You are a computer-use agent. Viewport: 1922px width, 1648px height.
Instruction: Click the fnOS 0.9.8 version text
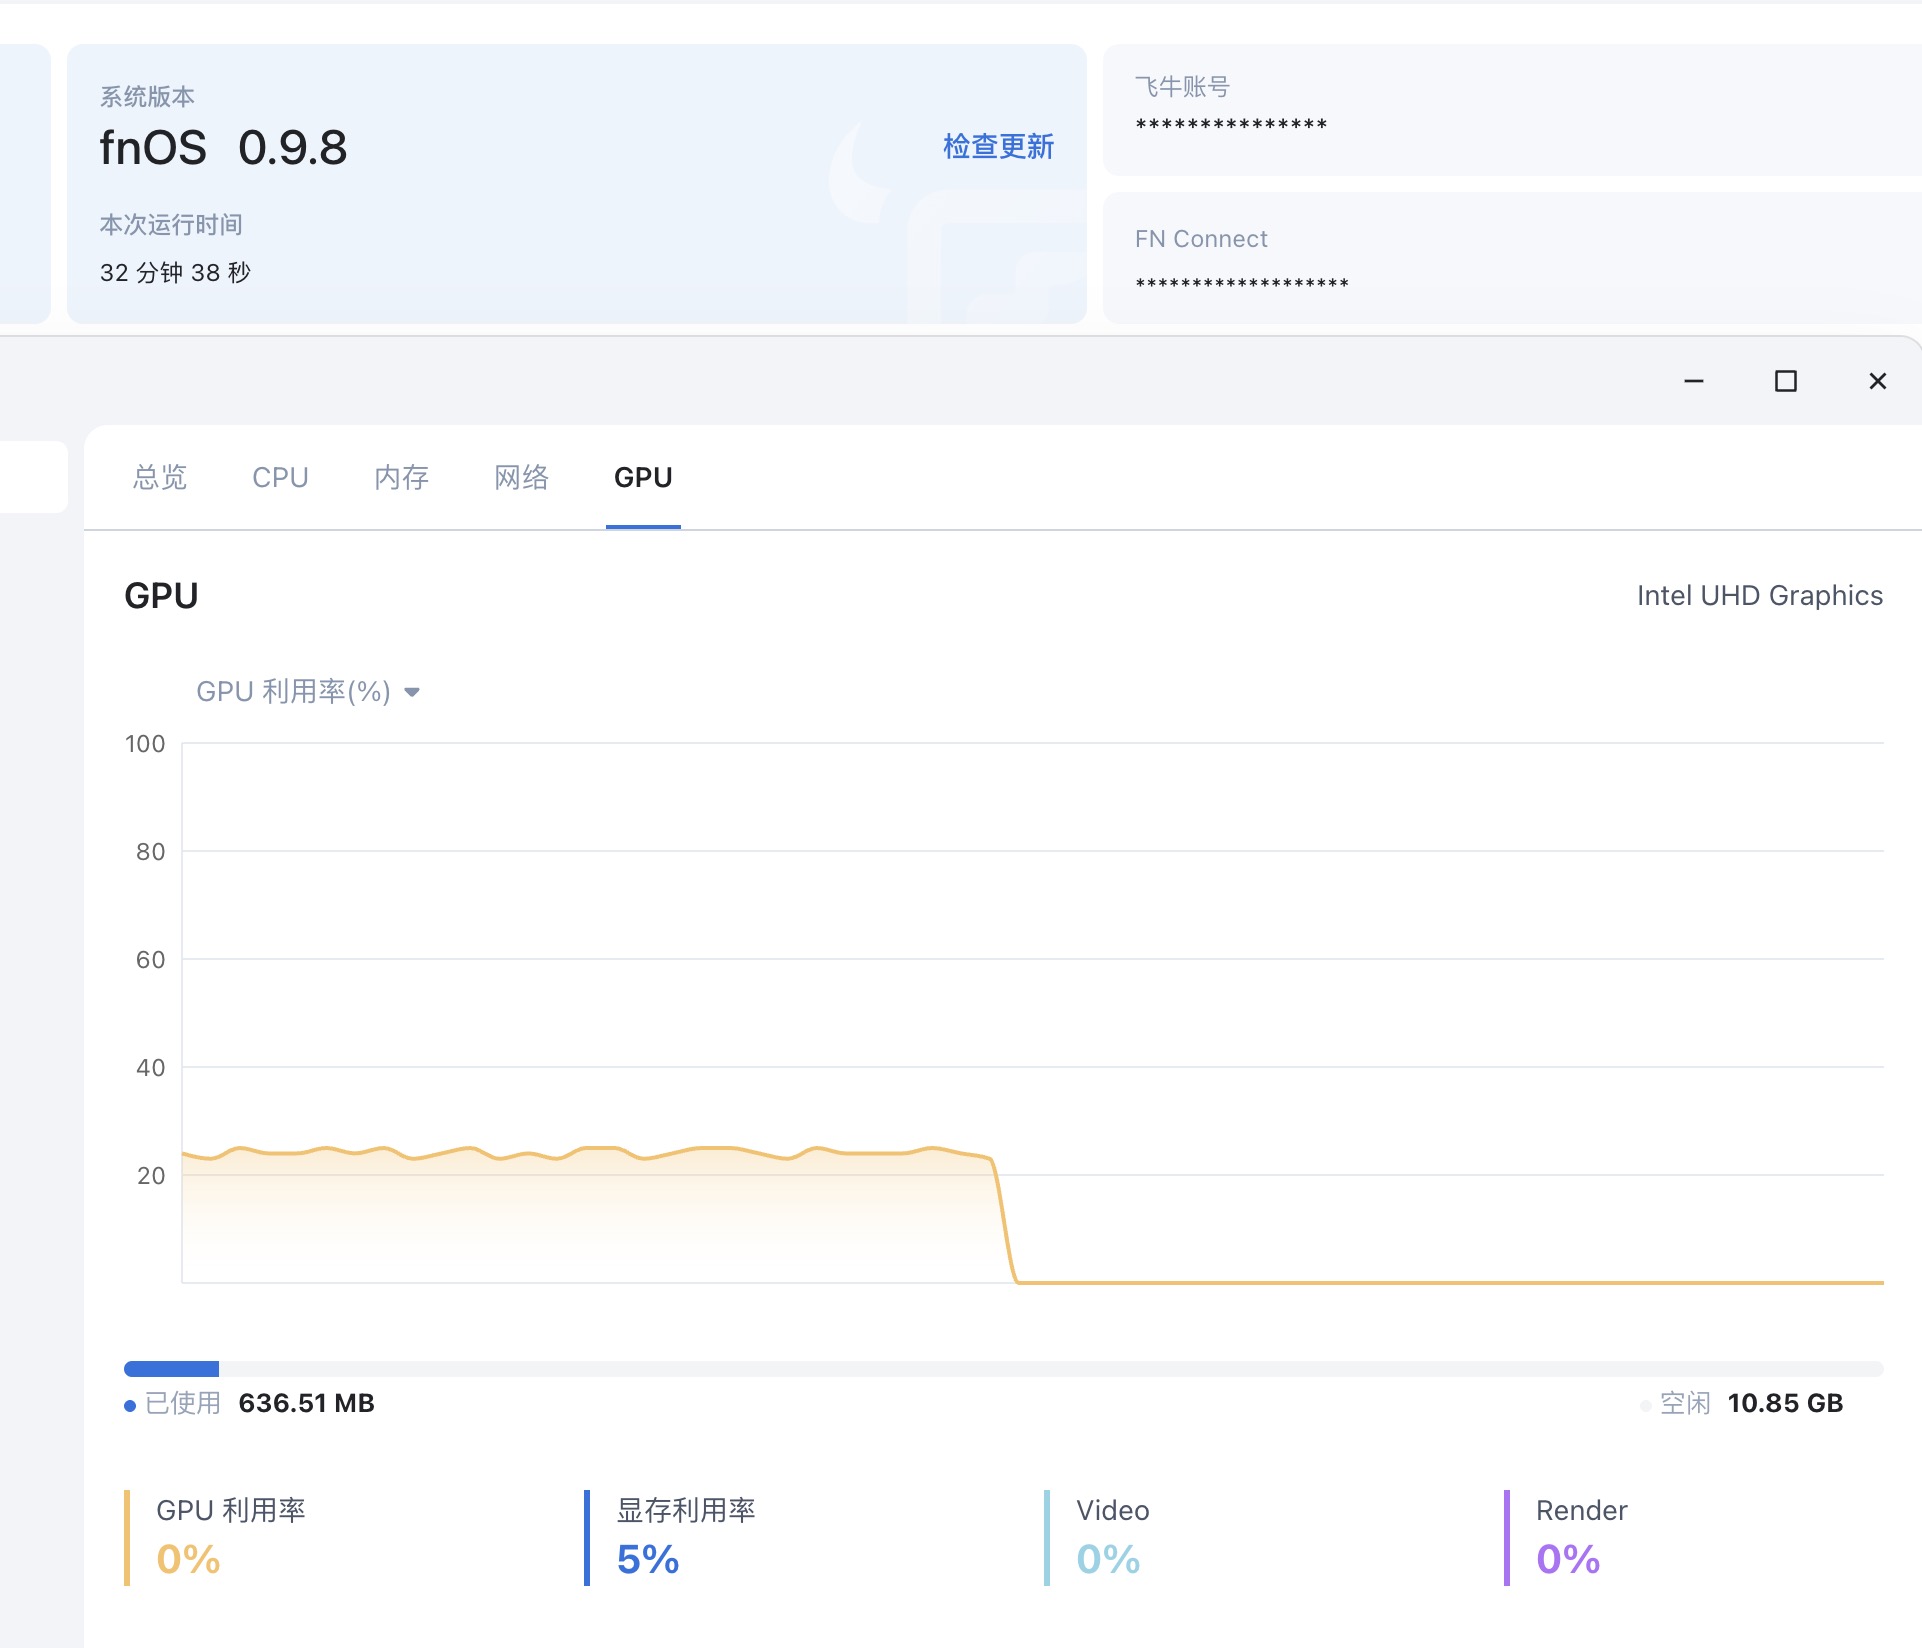224,148
